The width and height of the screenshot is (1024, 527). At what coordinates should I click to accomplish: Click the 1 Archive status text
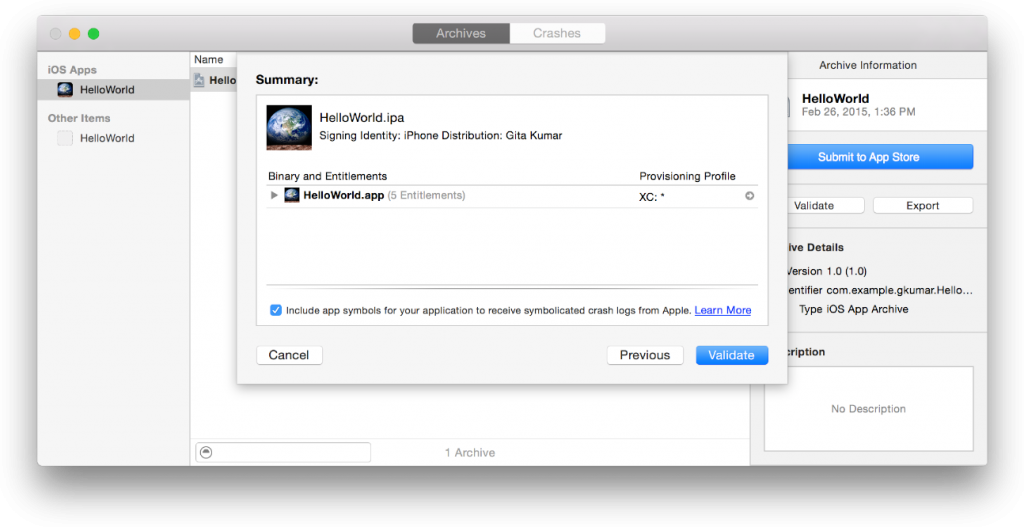coord(470,453)
